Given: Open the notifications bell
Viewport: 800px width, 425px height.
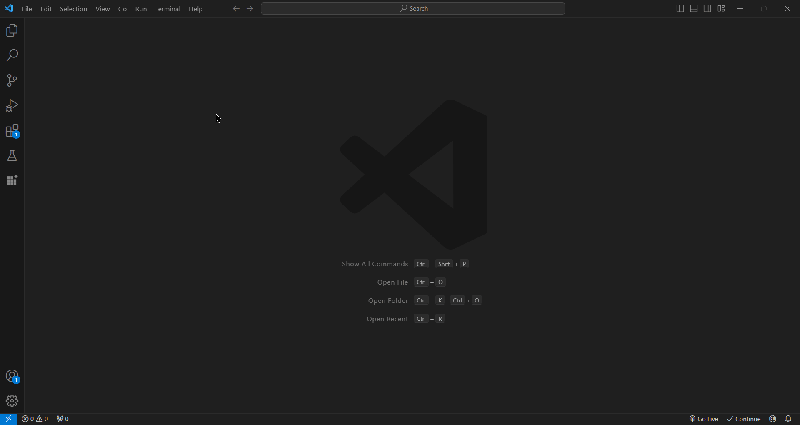Looking at the screenshot, I should point(788,419).
